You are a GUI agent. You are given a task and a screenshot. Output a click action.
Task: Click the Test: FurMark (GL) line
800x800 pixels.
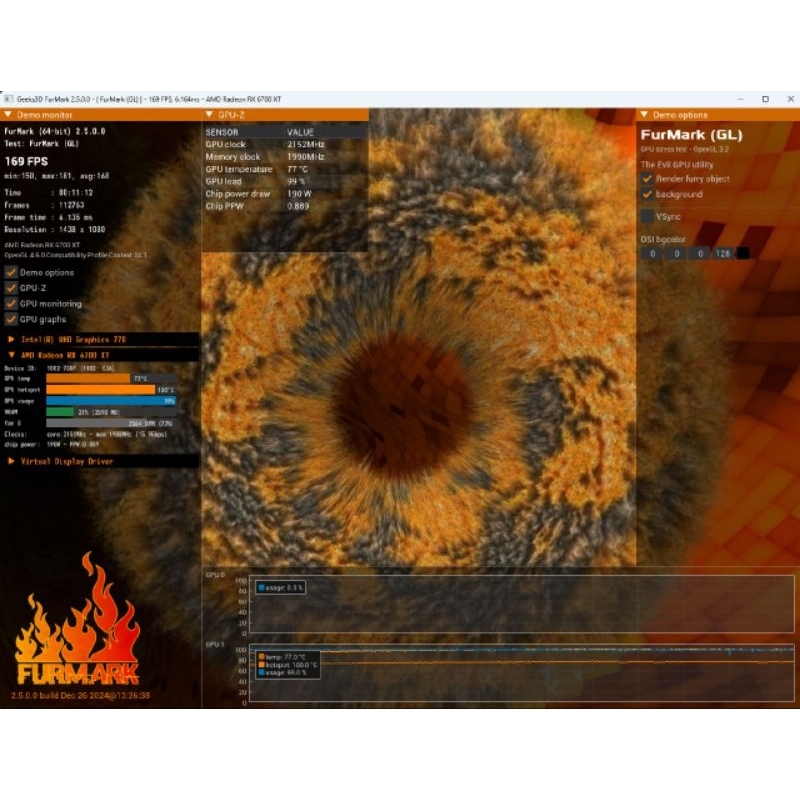click(41, 144)
